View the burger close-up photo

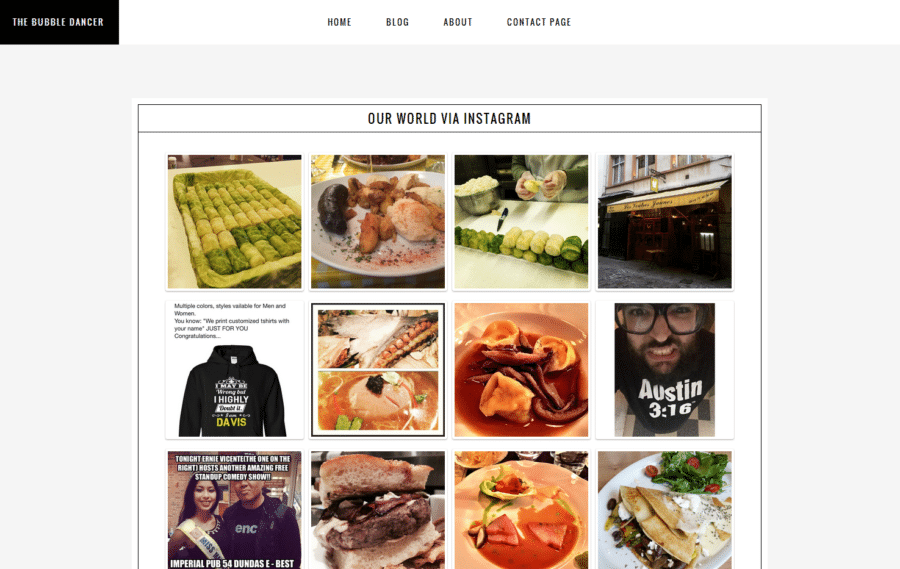click(378, 510)
